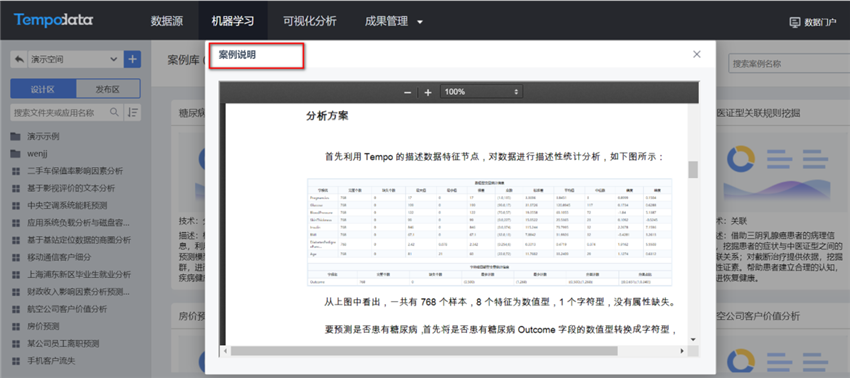Screen dimensions: 850x378
Task: Focus the 搜索文件夹或应用名称 search field
Action: (60, 113)
